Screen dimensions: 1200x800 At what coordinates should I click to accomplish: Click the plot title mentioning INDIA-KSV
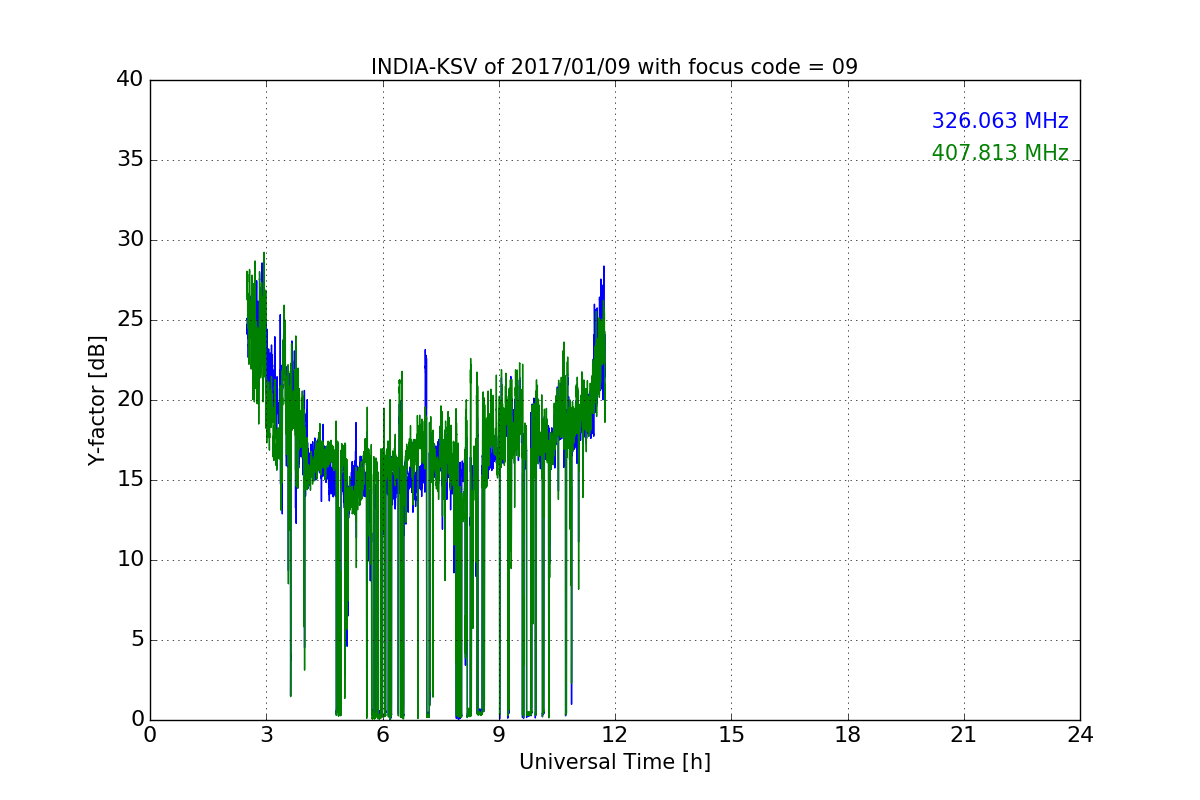tap(614, 67)
